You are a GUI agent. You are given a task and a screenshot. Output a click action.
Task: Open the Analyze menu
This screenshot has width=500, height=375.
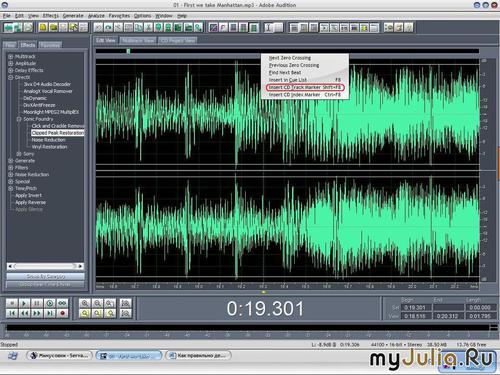(x=96, y=16)
